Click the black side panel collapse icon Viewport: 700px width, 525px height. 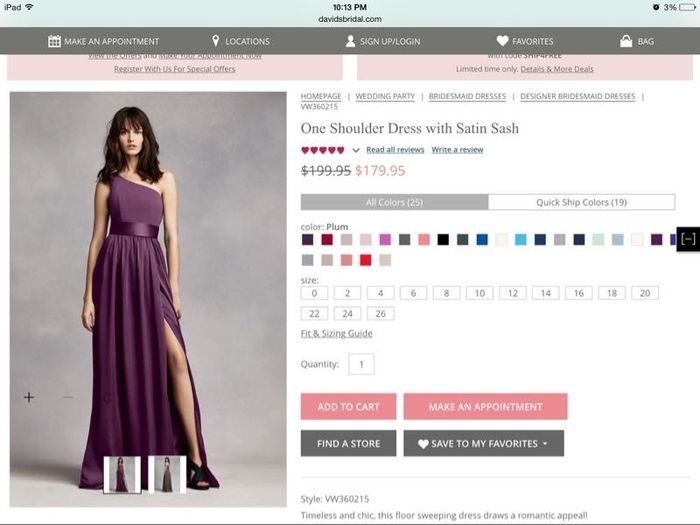(688, 239)
